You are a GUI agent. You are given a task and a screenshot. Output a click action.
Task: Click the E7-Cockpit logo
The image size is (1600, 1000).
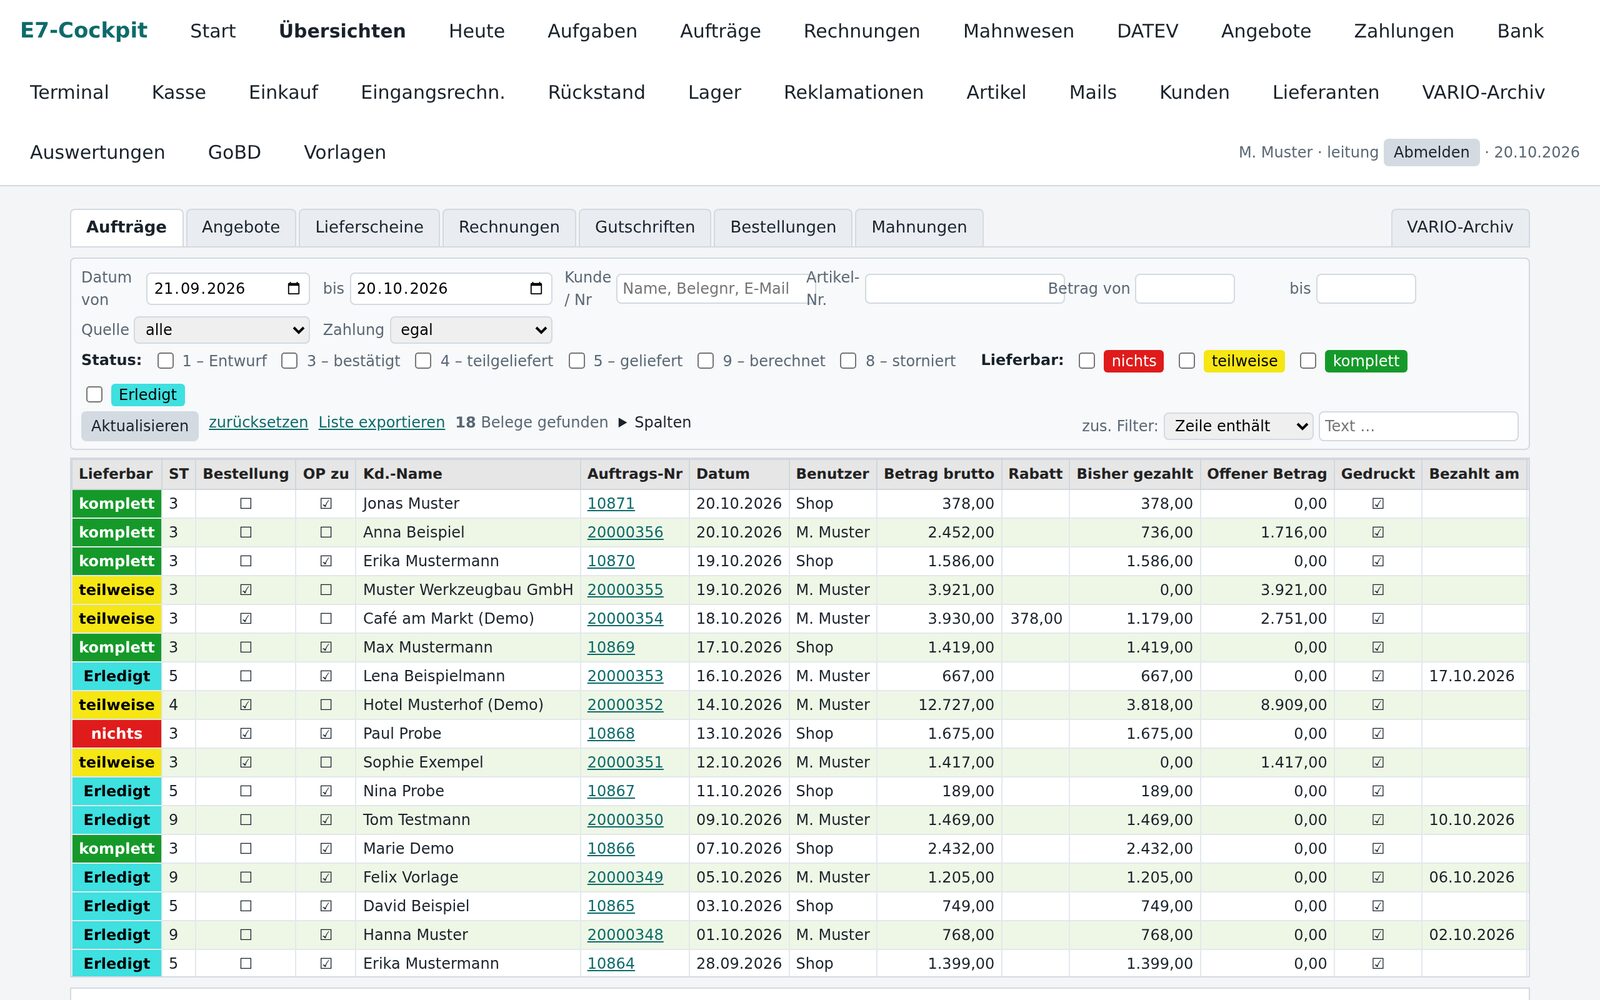pyautogui.click(x=84, y=30)
